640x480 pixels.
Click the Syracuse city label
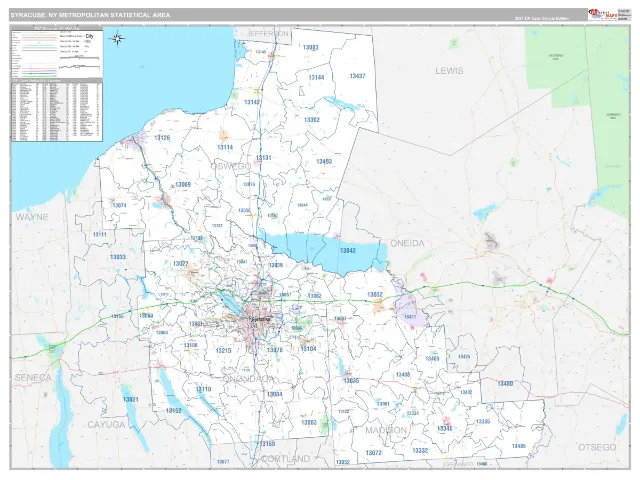(261, 319)
